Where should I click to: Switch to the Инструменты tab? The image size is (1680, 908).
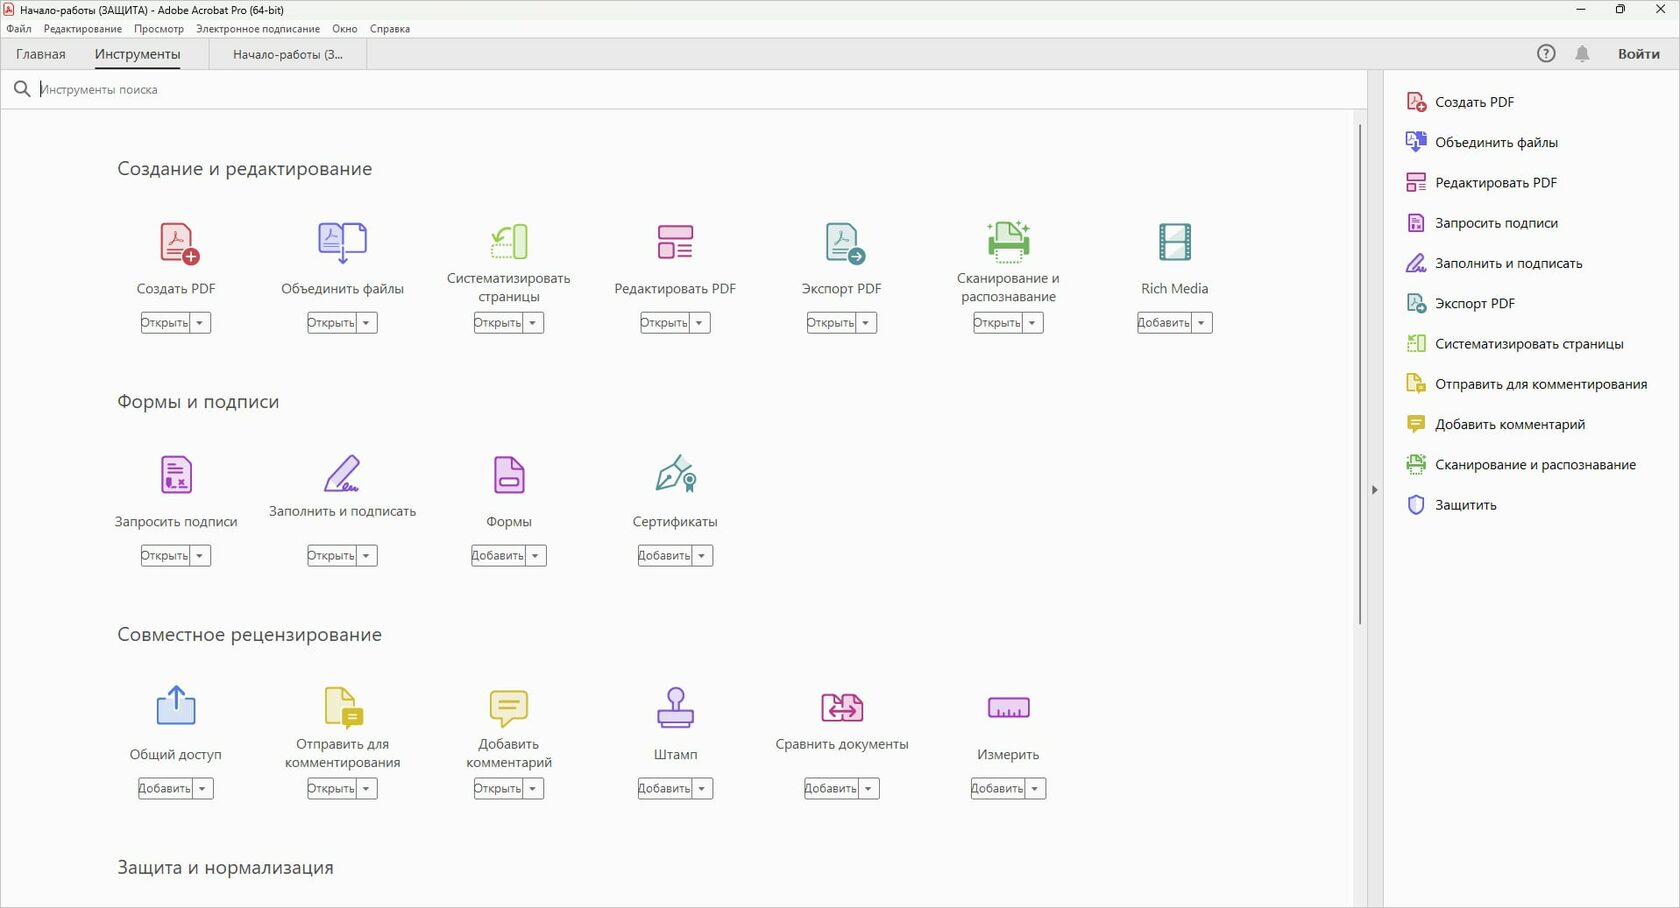point(138,54)
